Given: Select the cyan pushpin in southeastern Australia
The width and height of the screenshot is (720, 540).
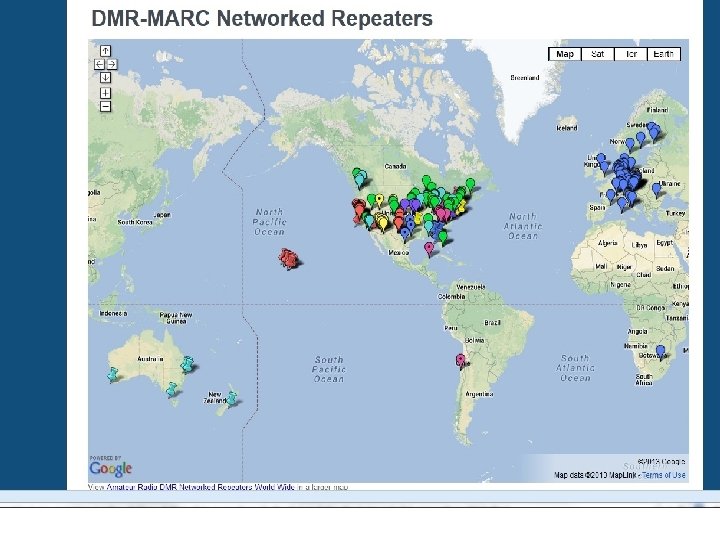Looking at the screenshot, I should [171, 390].
